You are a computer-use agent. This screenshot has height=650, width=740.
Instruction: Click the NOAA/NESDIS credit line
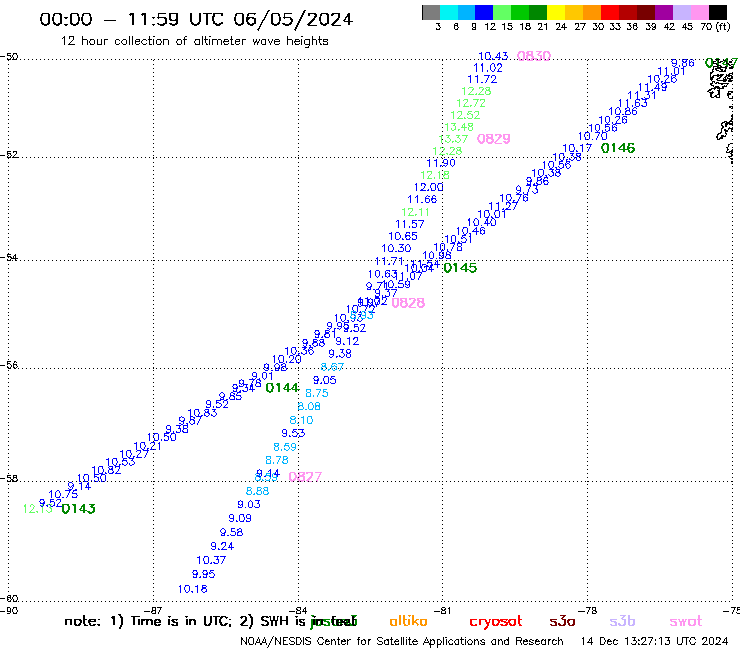402,642
